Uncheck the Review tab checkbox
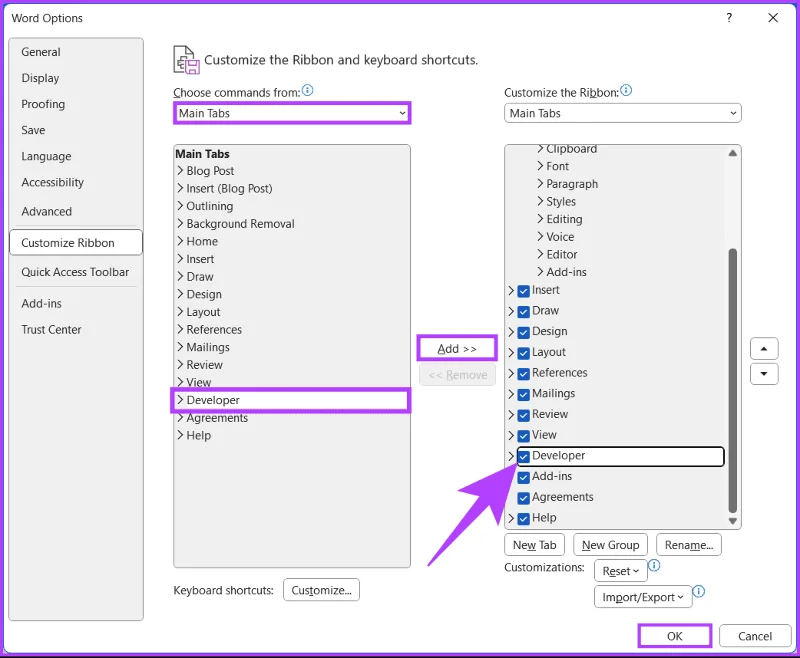Viewport: 800px width, 658px height. (523, 415)
